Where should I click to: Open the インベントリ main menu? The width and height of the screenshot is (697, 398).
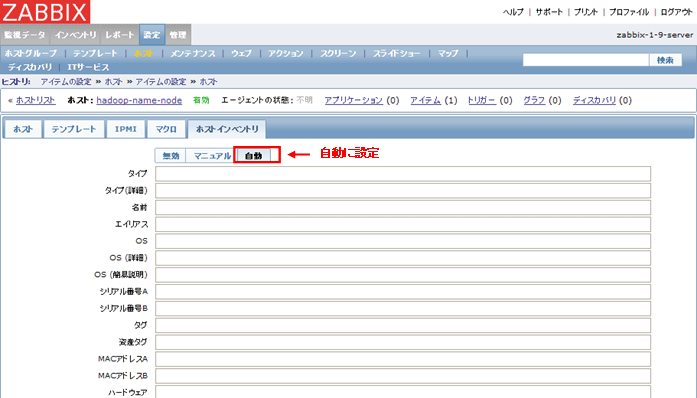[x=76, y=35]
